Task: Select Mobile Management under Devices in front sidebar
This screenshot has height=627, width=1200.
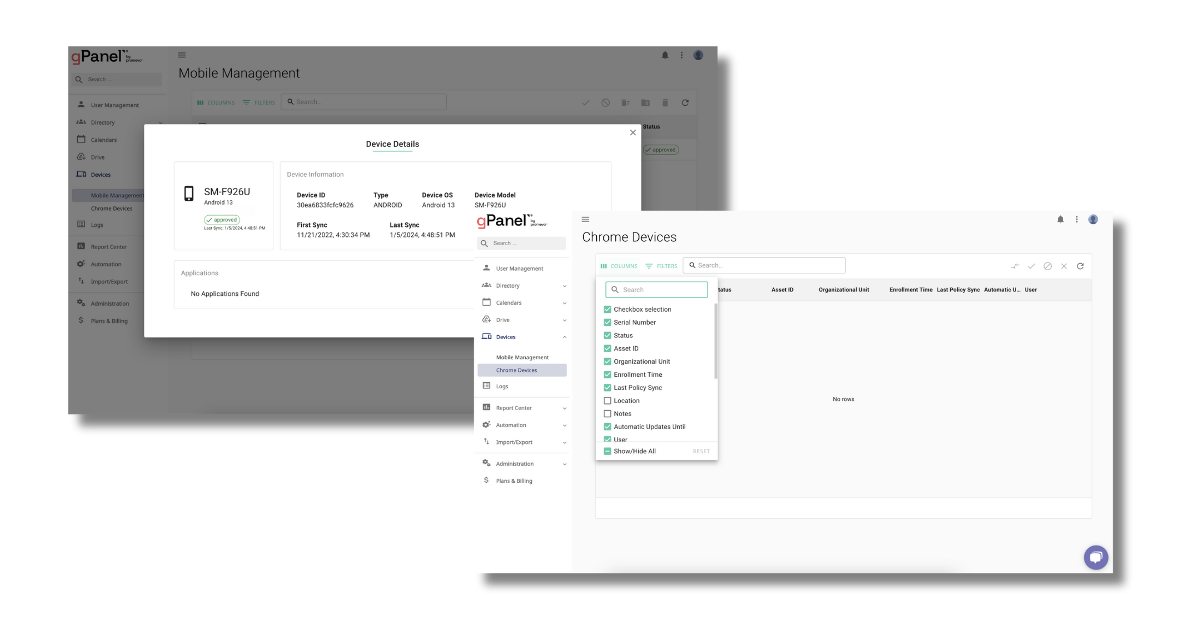Action: tap(522, 357)
